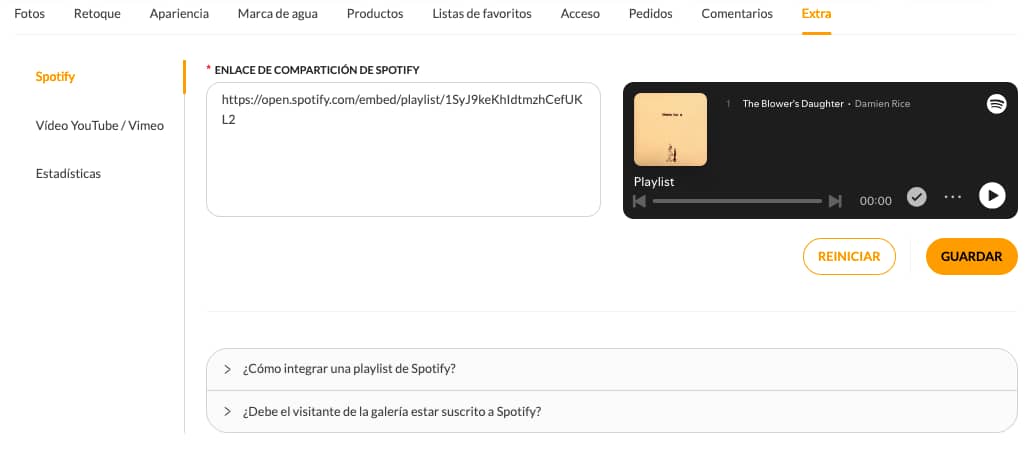Screen dimensions: 1035x451
Task: Select Spotify in the sidebar
Action: [55, 77]
